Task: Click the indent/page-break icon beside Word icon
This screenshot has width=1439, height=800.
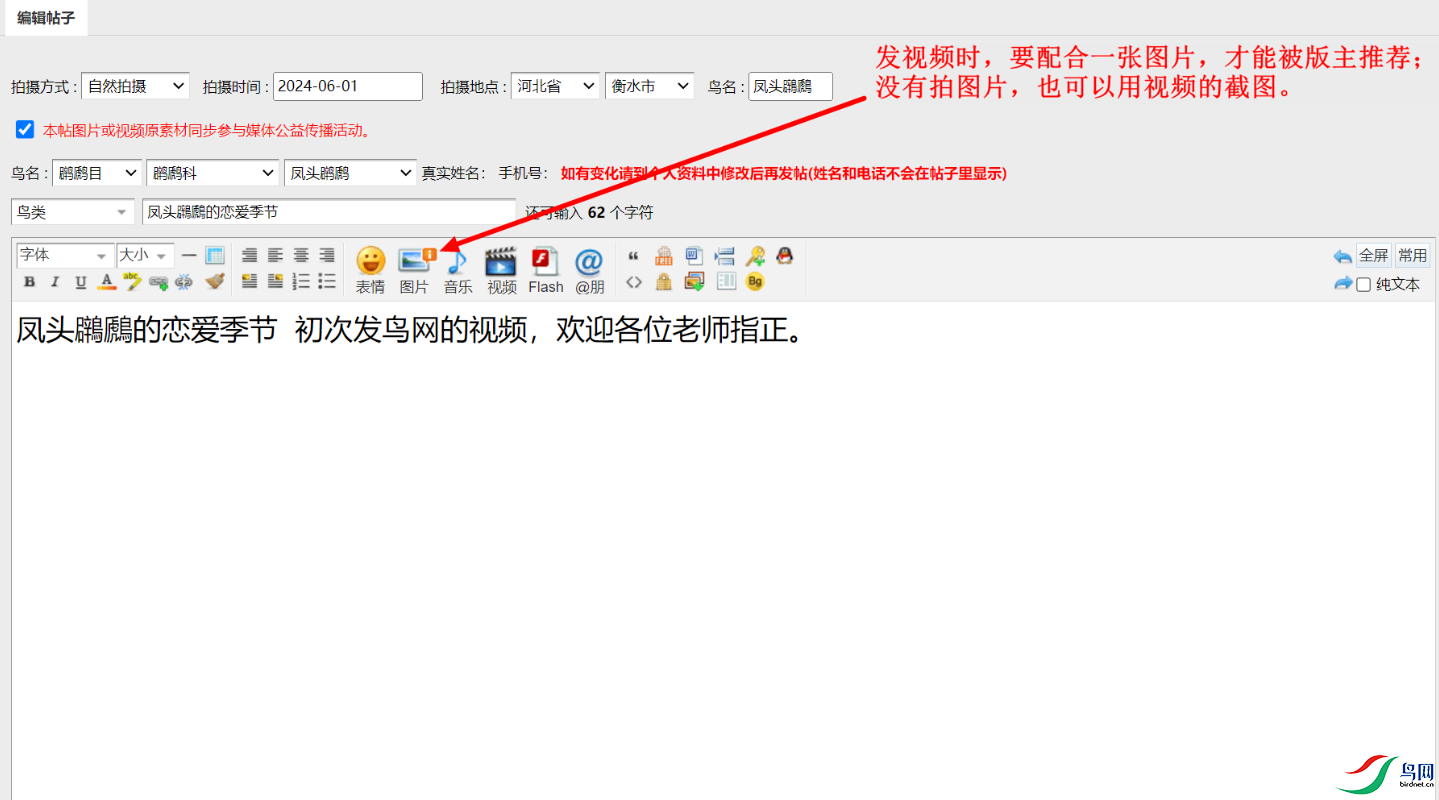Action: pos(725,256)
